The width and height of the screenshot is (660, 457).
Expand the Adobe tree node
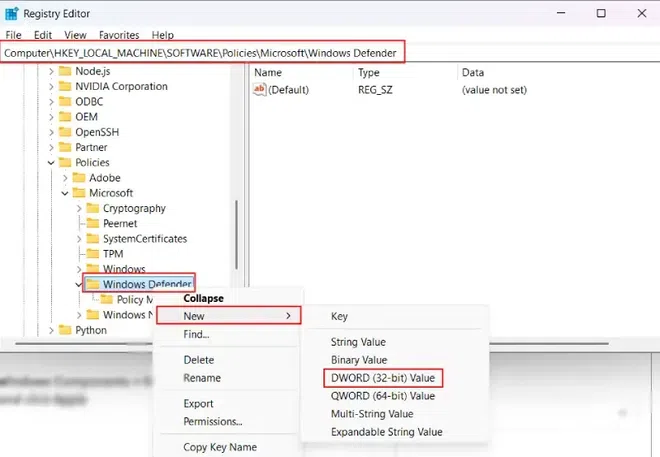(65, 178)
